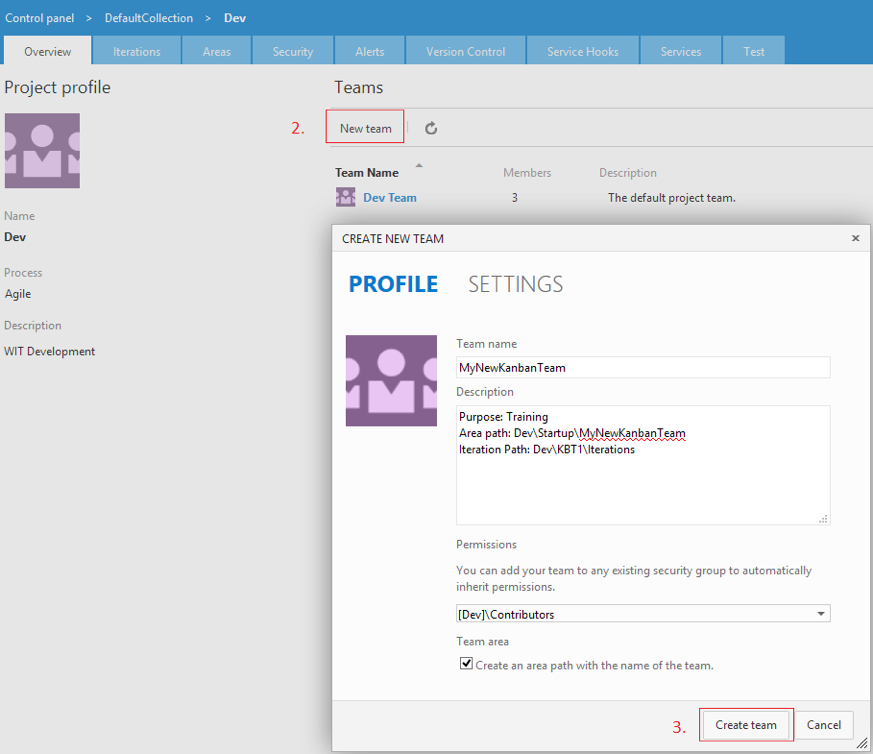Click the New team button
873x754 pixels.
(x=365, y=128)
